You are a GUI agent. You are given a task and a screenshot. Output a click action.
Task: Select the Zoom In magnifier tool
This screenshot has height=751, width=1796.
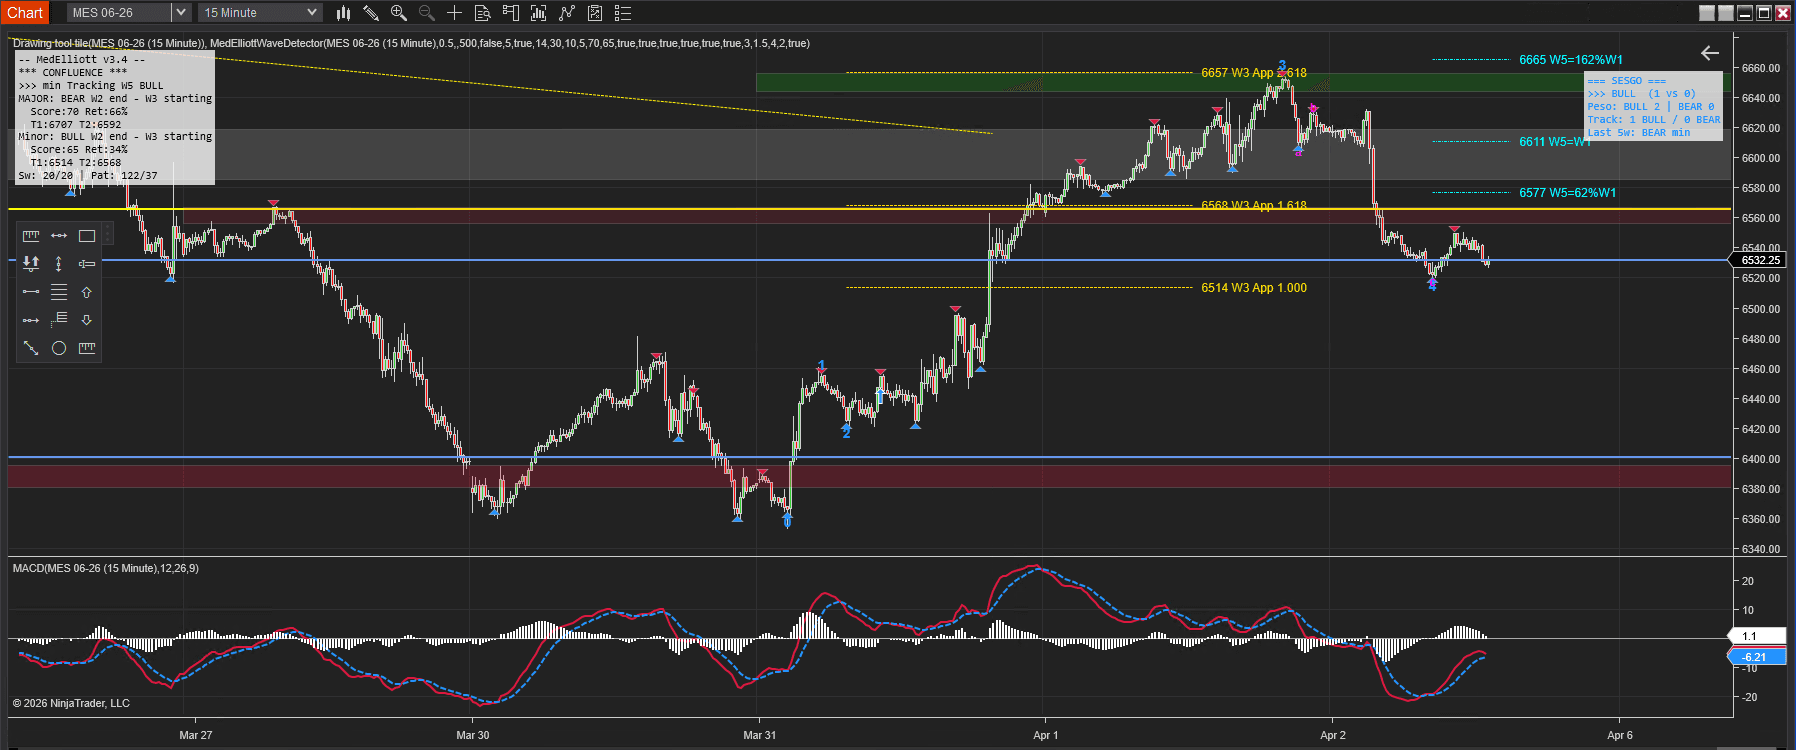[x=399, y=13]
